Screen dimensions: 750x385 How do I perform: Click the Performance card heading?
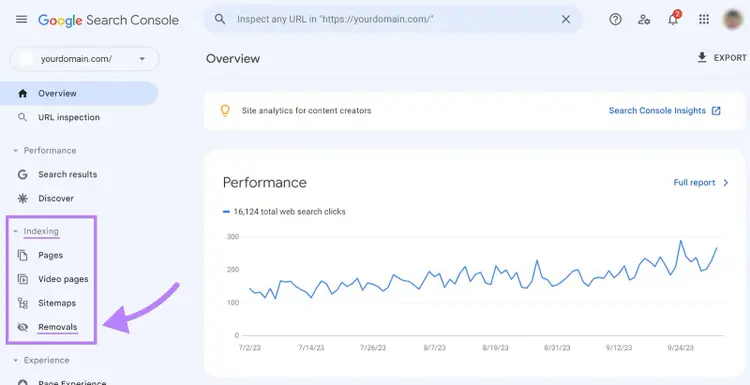pos(265,183)
